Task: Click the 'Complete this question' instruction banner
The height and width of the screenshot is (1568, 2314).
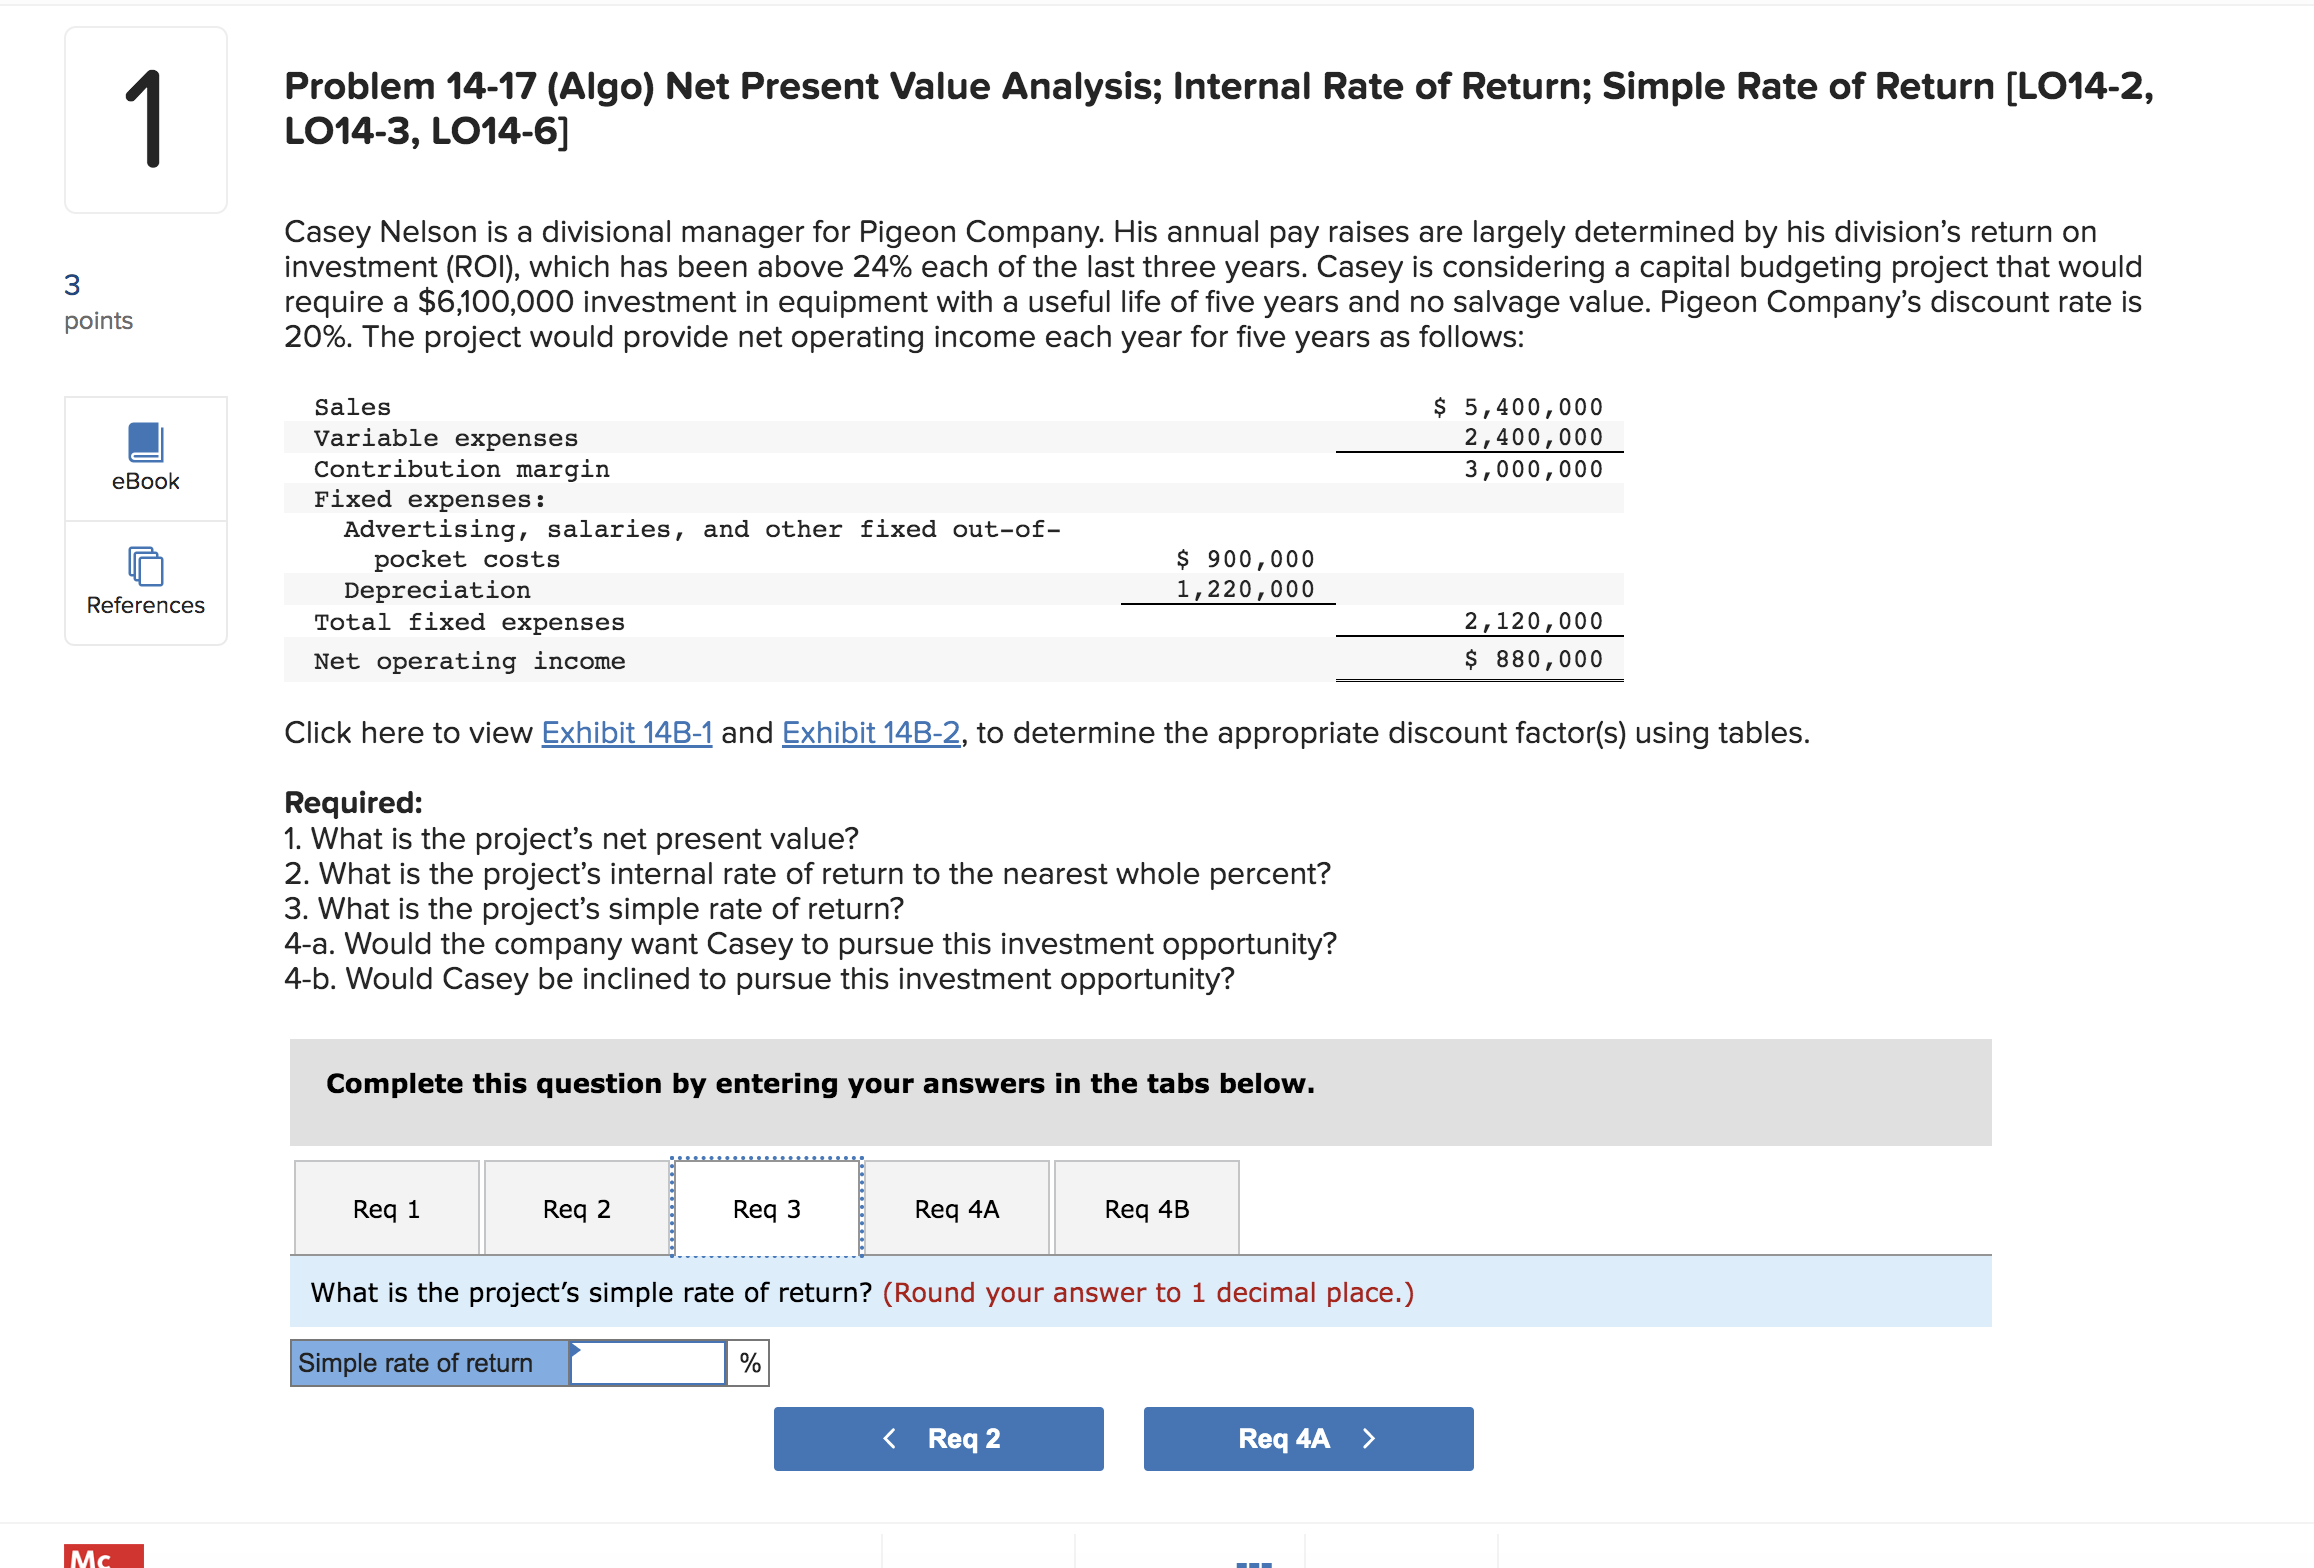Action: click(x=1140, y=1092)
